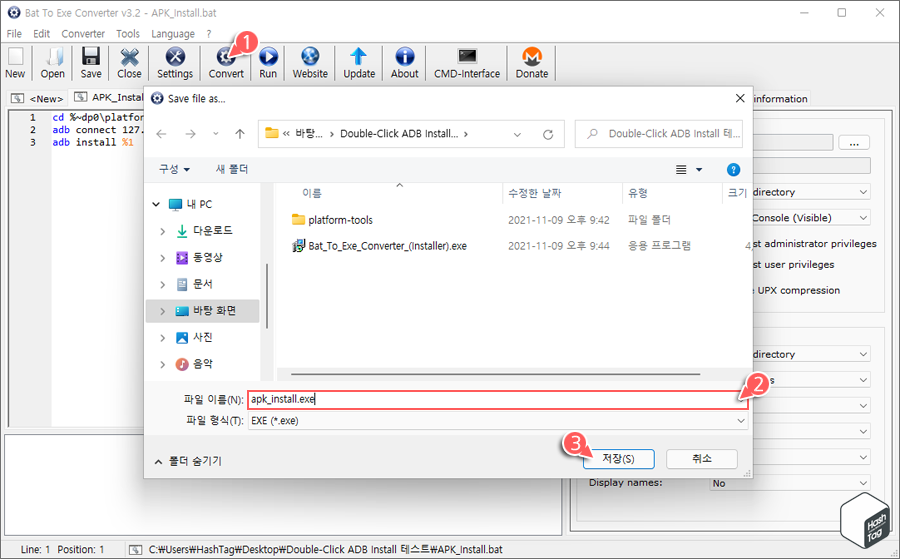Expand the 다운로드 folder node
Screen dimensions: 900x559
[162, 231]
